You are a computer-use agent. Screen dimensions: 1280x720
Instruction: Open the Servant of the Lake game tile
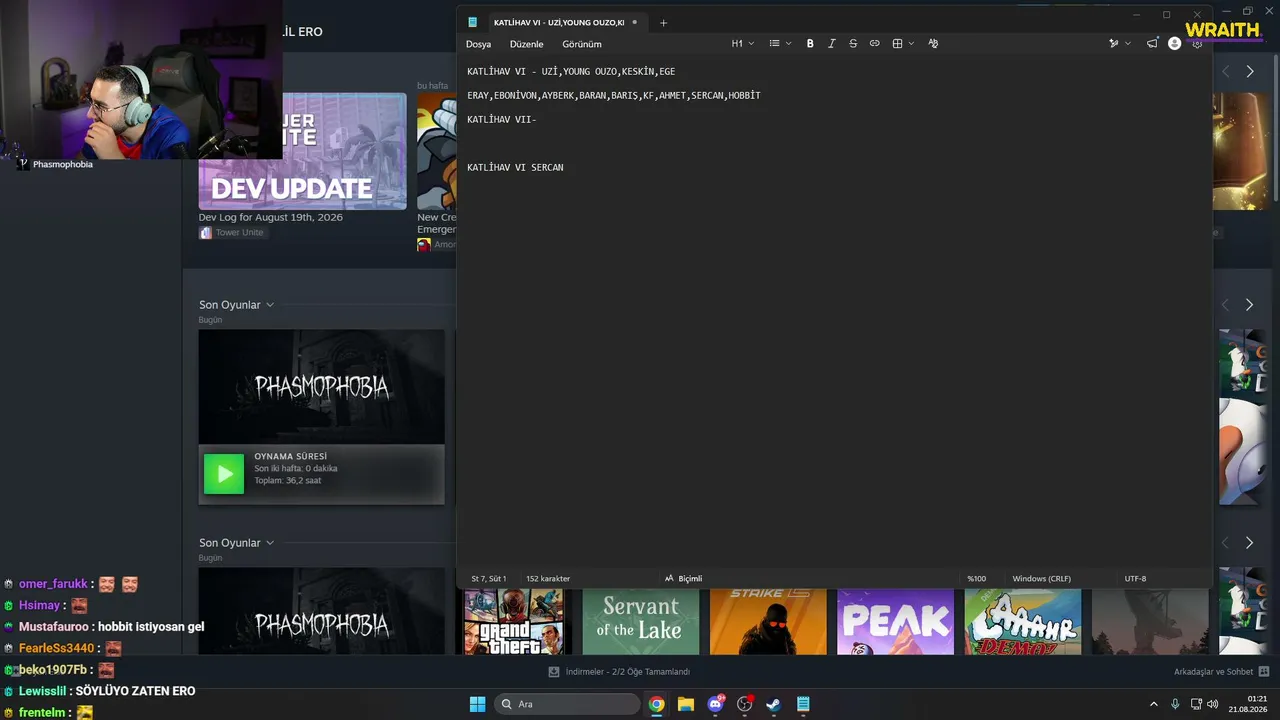pyautogui.click(x=641, y=622)
